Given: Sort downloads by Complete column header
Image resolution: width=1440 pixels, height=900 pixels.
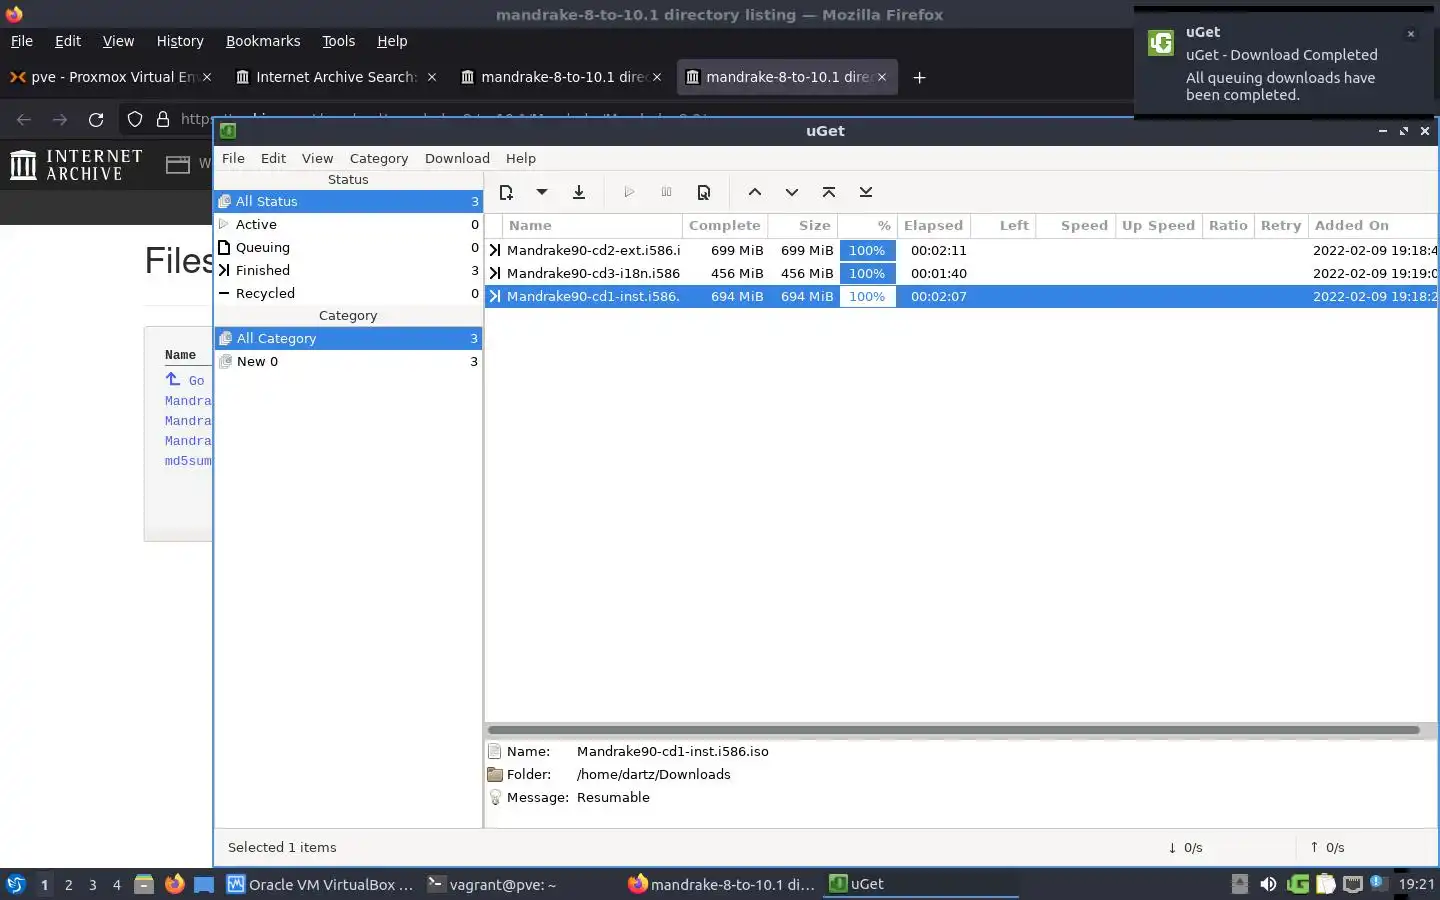Looking at the screenshot, I should 725,225.
